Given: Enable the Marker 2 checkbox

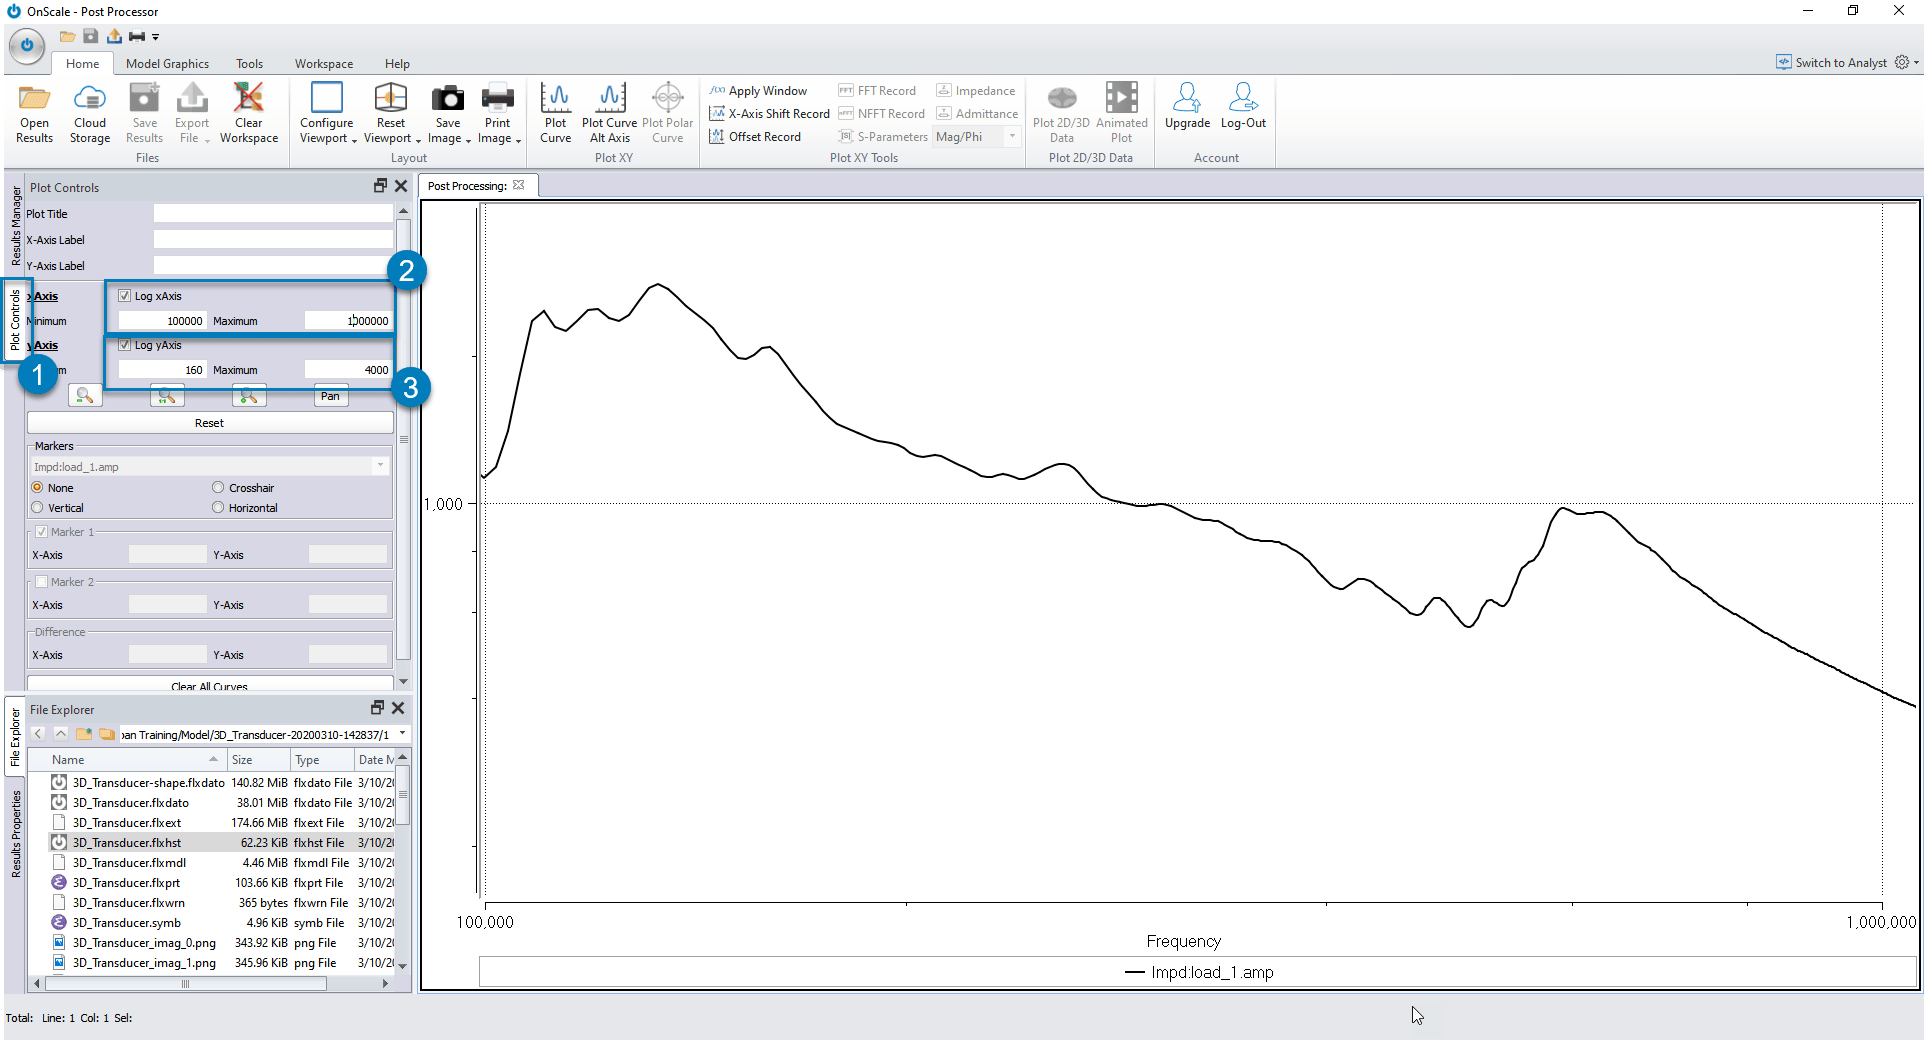Looking at the screenshot, I should click(42, 582).
